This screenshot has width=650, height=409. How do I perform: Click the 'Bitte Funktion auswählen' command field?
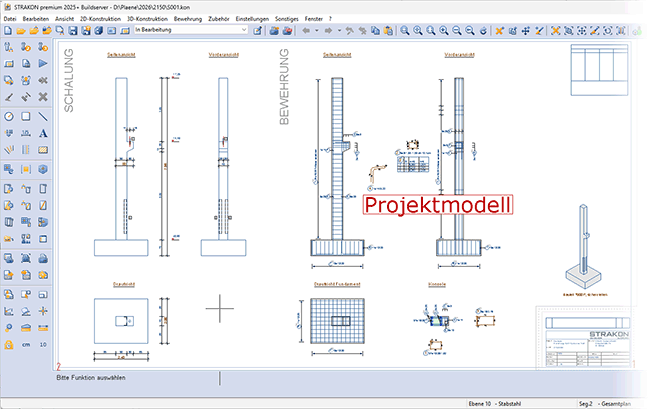coord(110,379)
